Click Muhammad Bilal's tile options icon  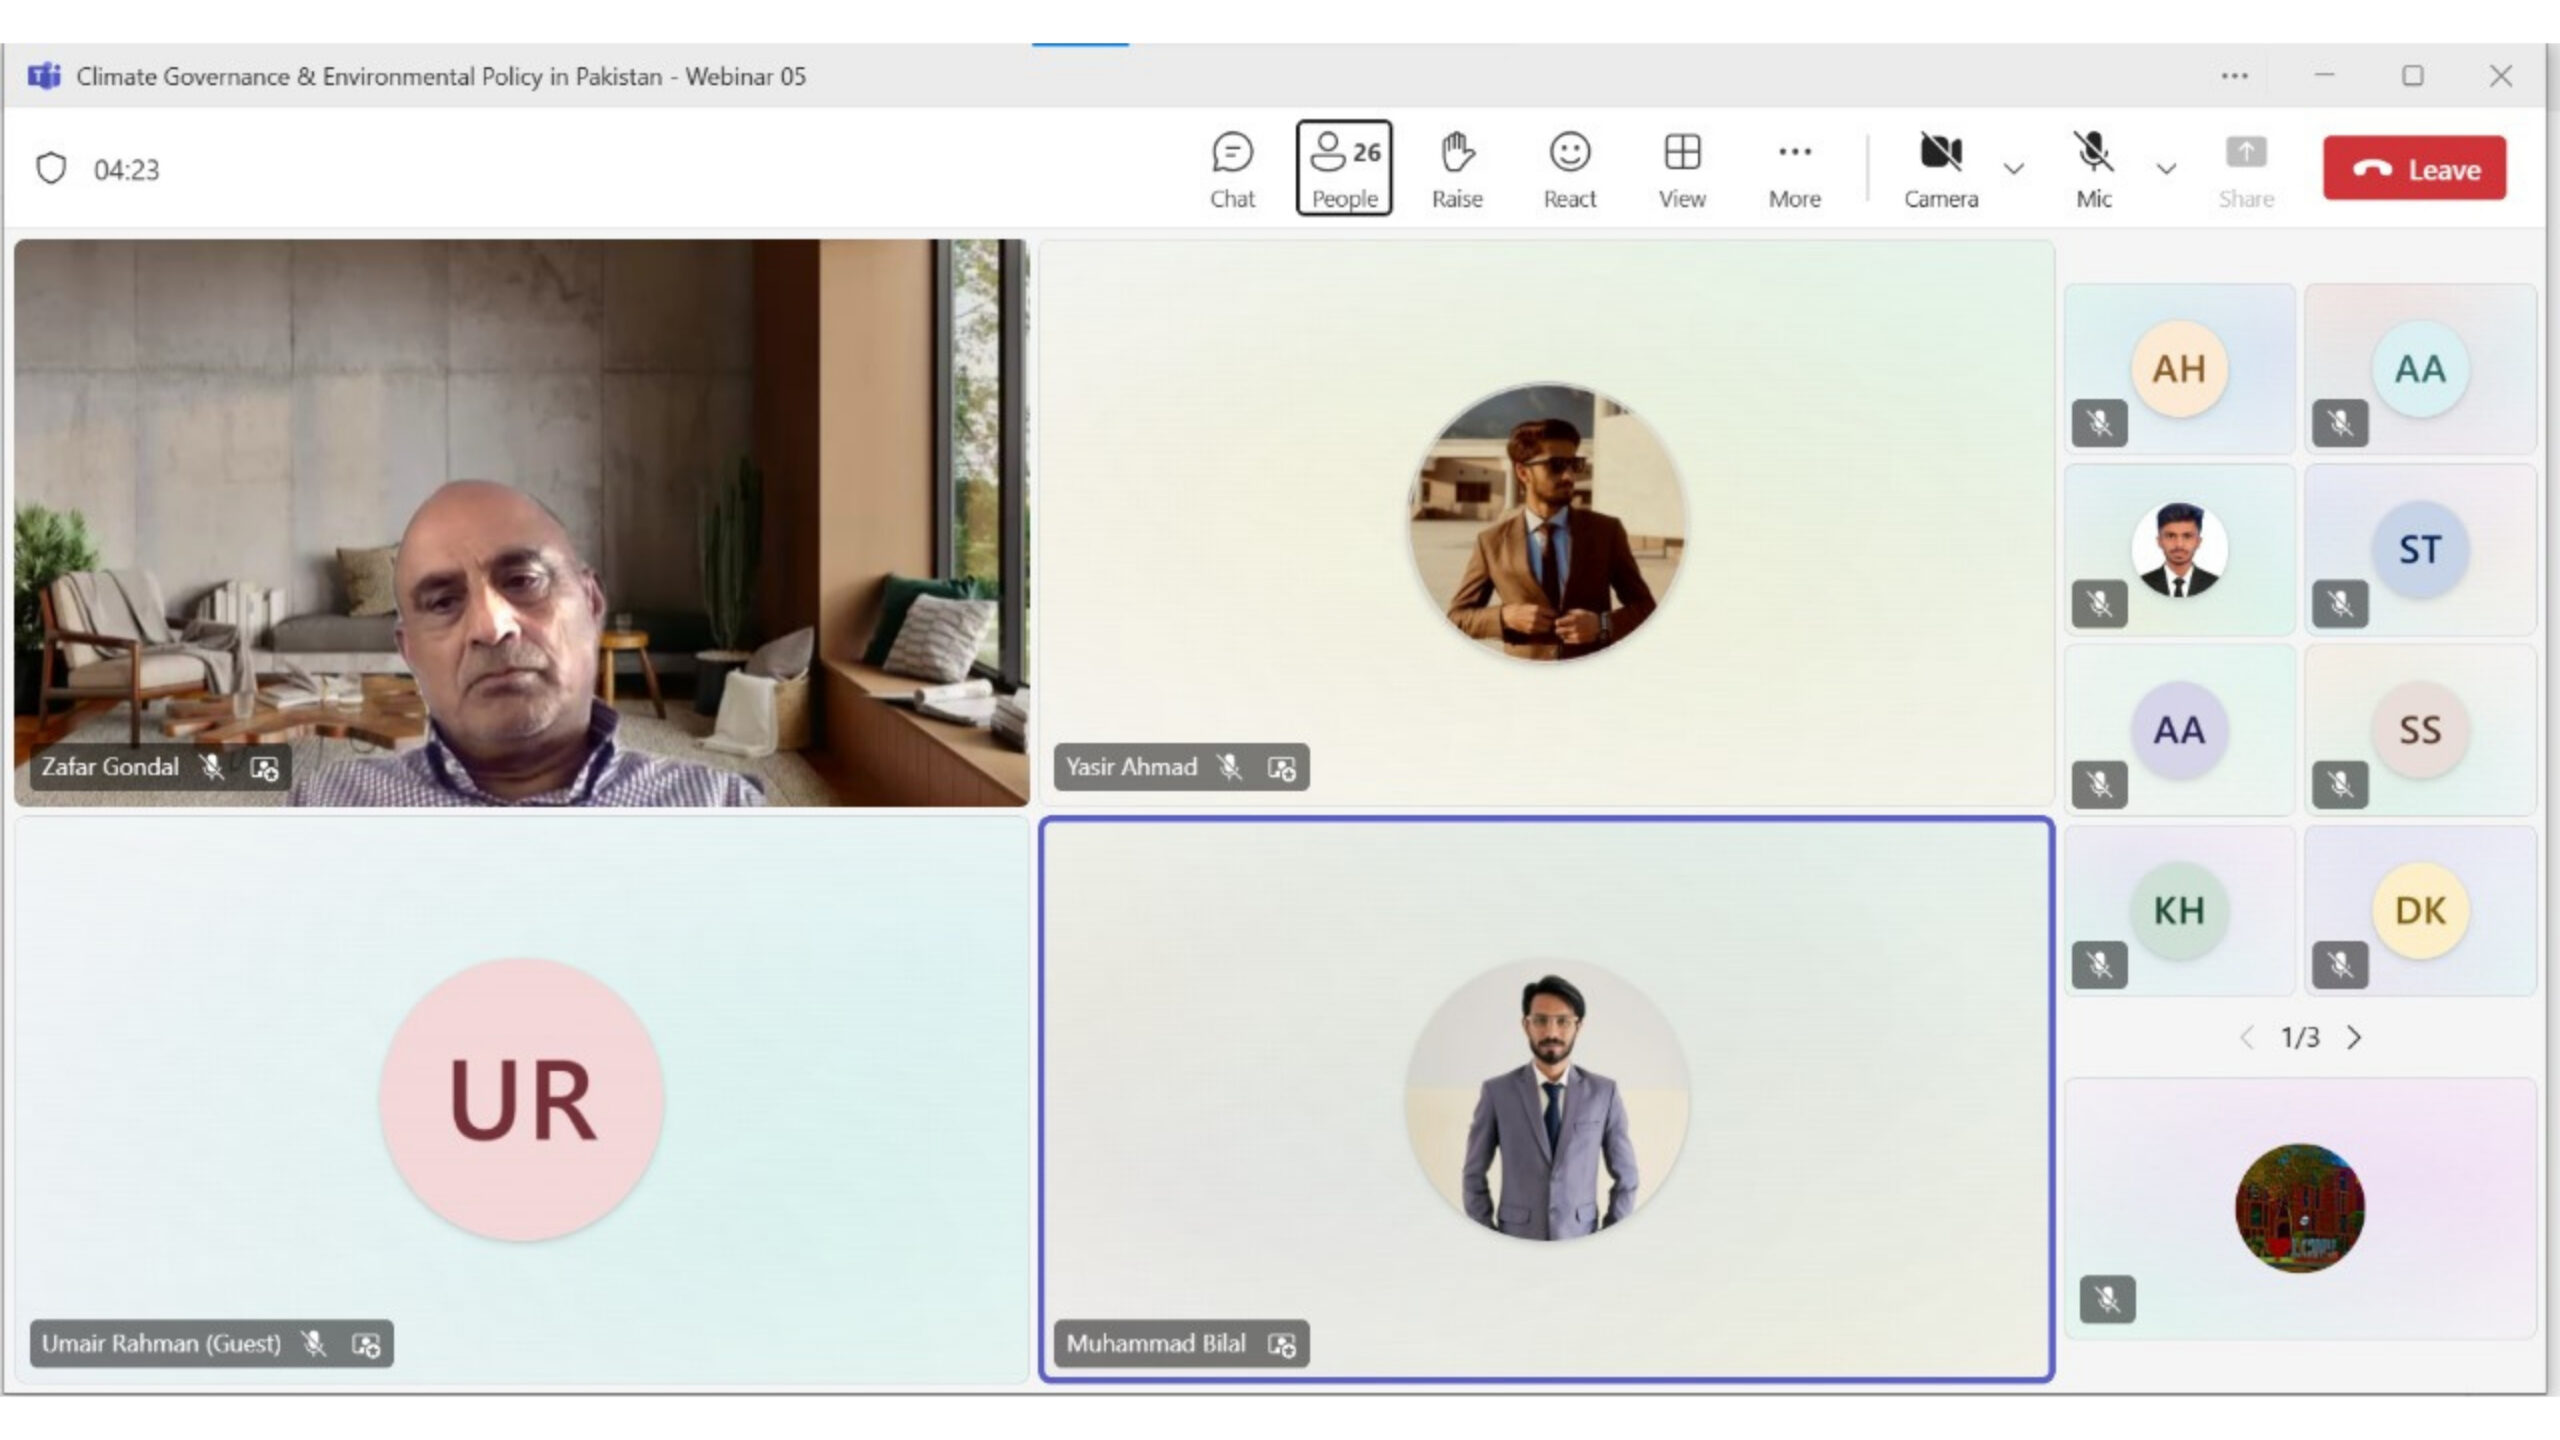[x=1281, y=1344]
